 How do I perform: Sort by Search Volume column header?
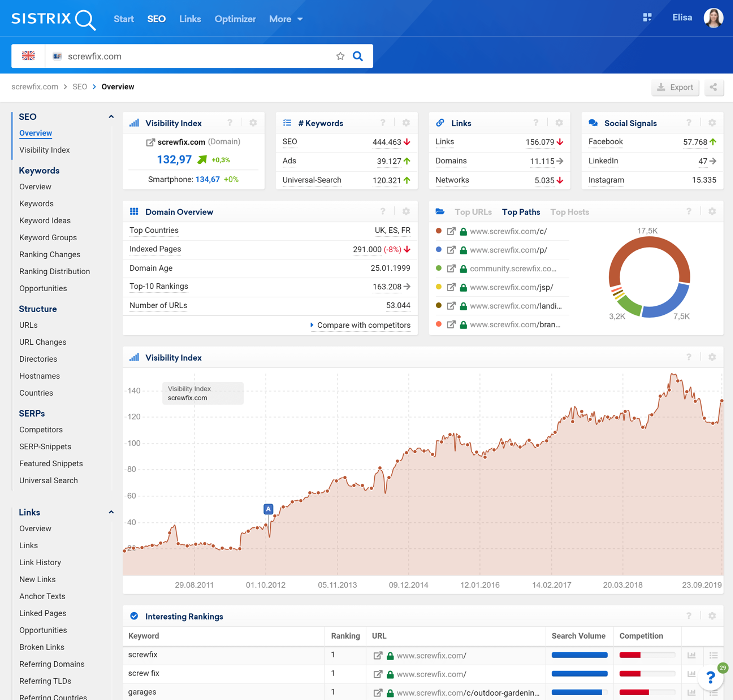pos(578,636)
